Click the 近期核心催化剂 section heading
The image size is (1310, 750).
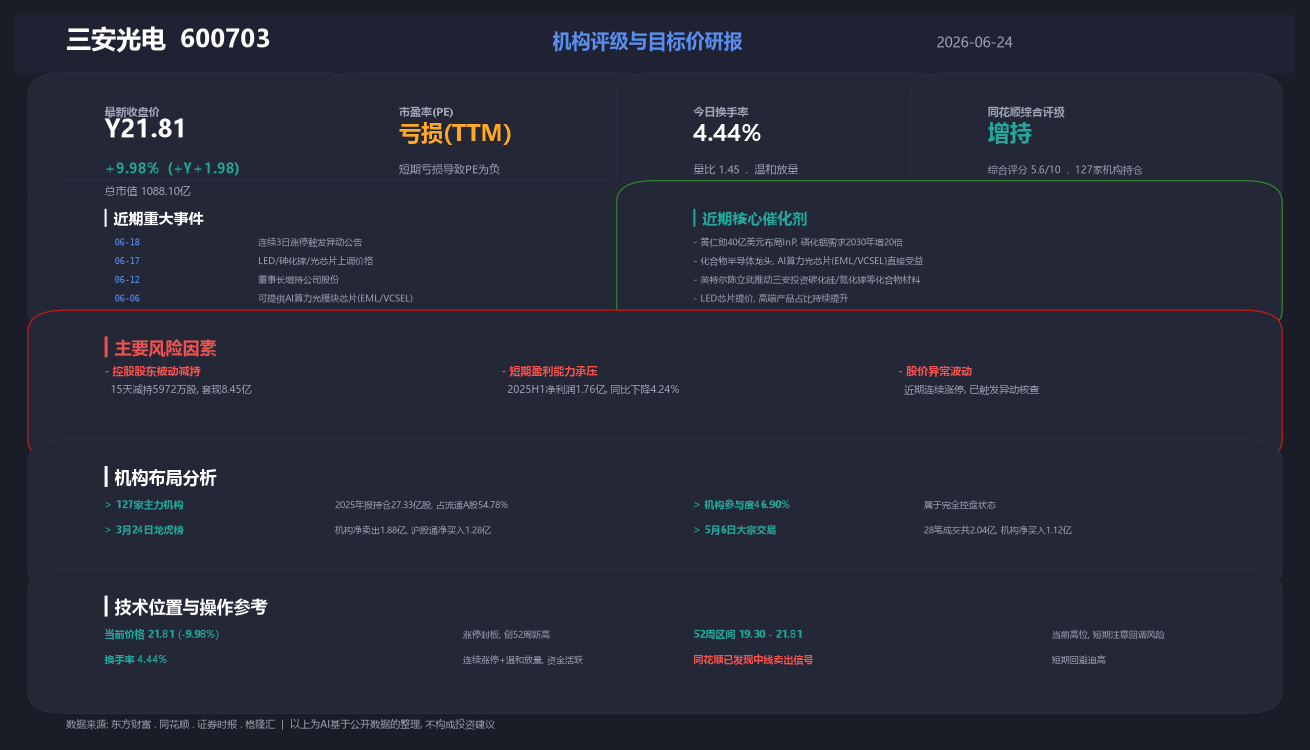click(x=754, y=218)
